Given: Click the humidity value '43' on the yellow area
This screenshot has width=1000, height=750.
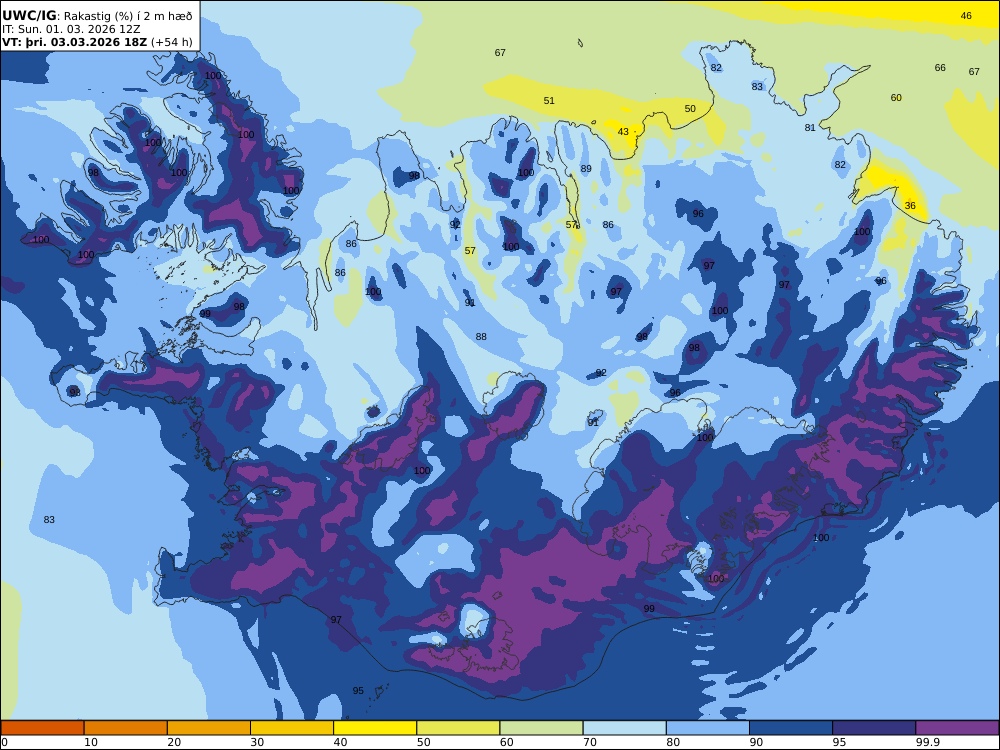Looking at the screenshot, I should point(623,131).
